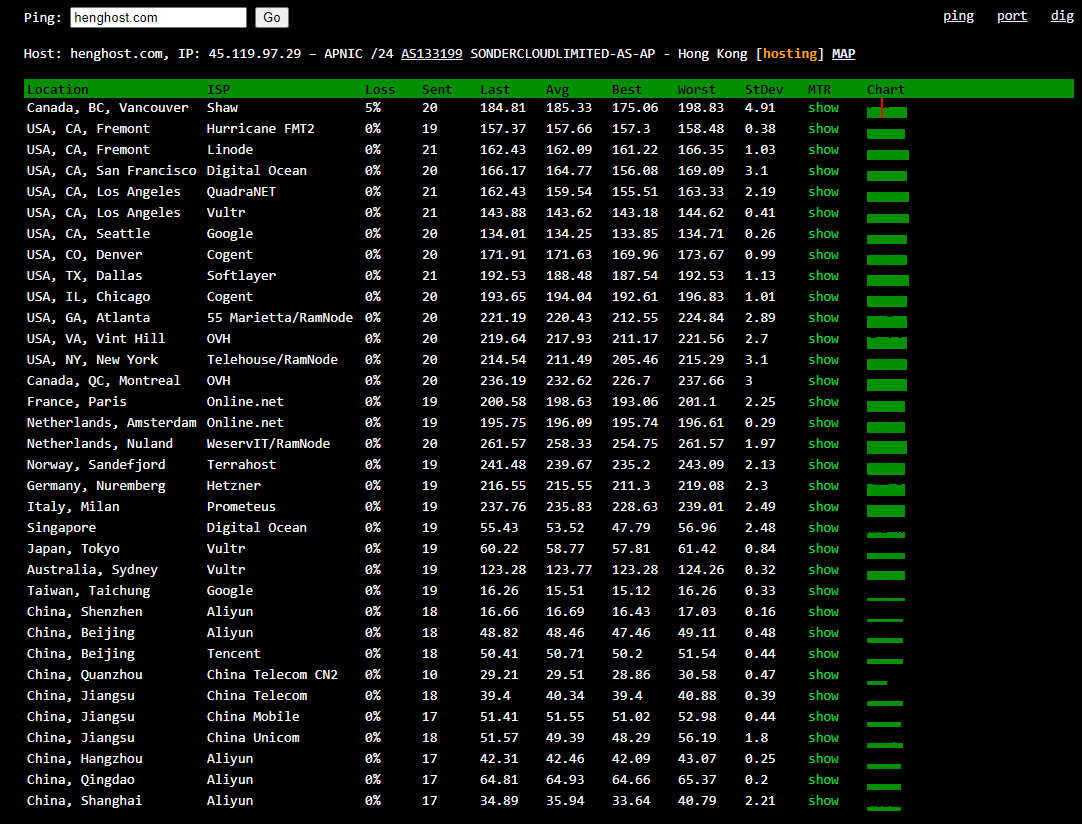Click the Go button
The width and height of the screenshot is (1082, 824).
click(272, 17)
